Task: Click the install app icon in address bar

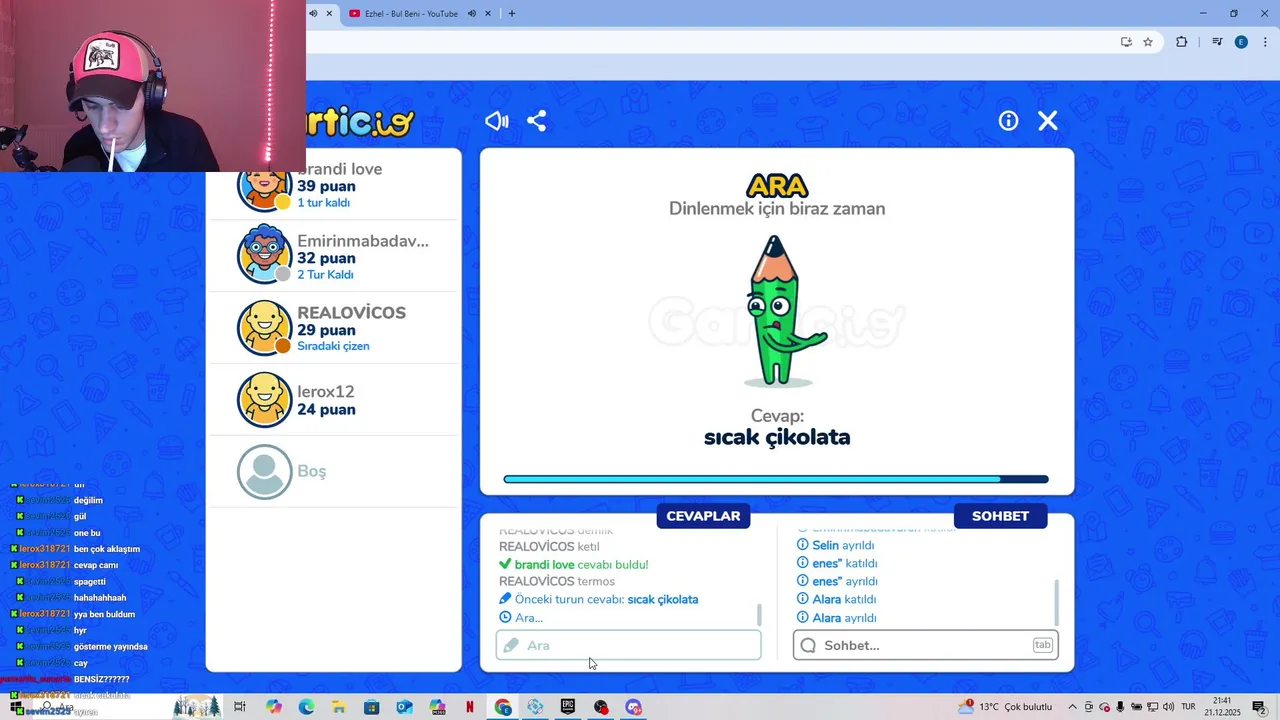Action: (x=1126, y=42)
